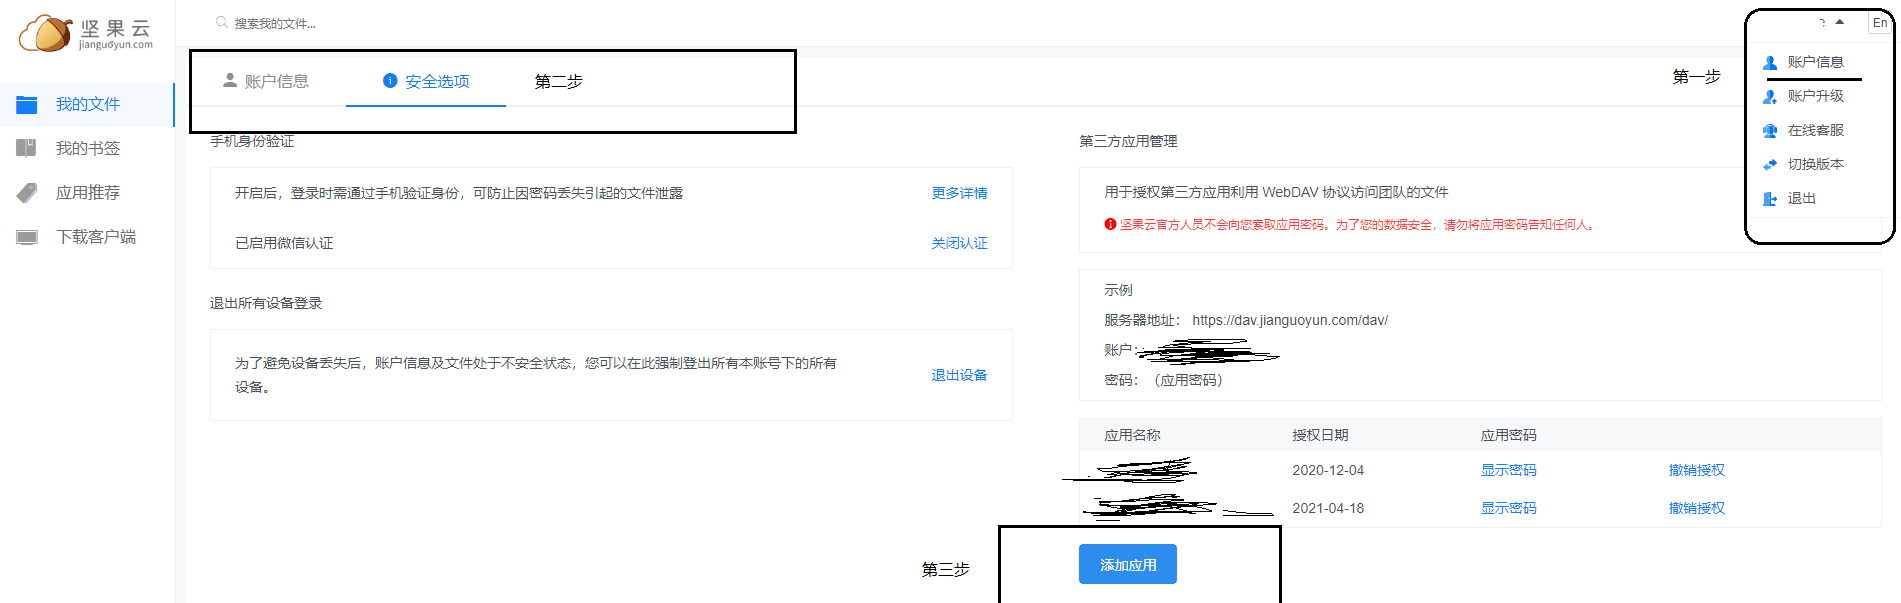Show password for the 2020-12-04 app
1901x603 pixels.
1508,470
